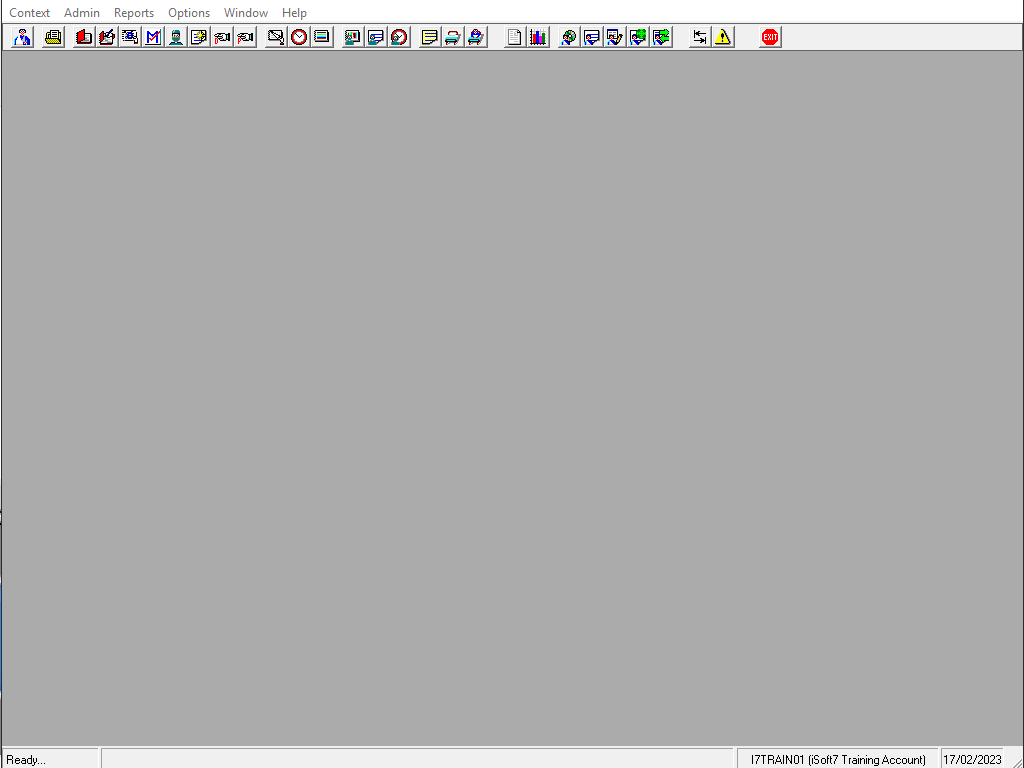Click the bar chart toolbar icon
The height and width of the screenshot is (768, 1024).
[x=537, y=37]
